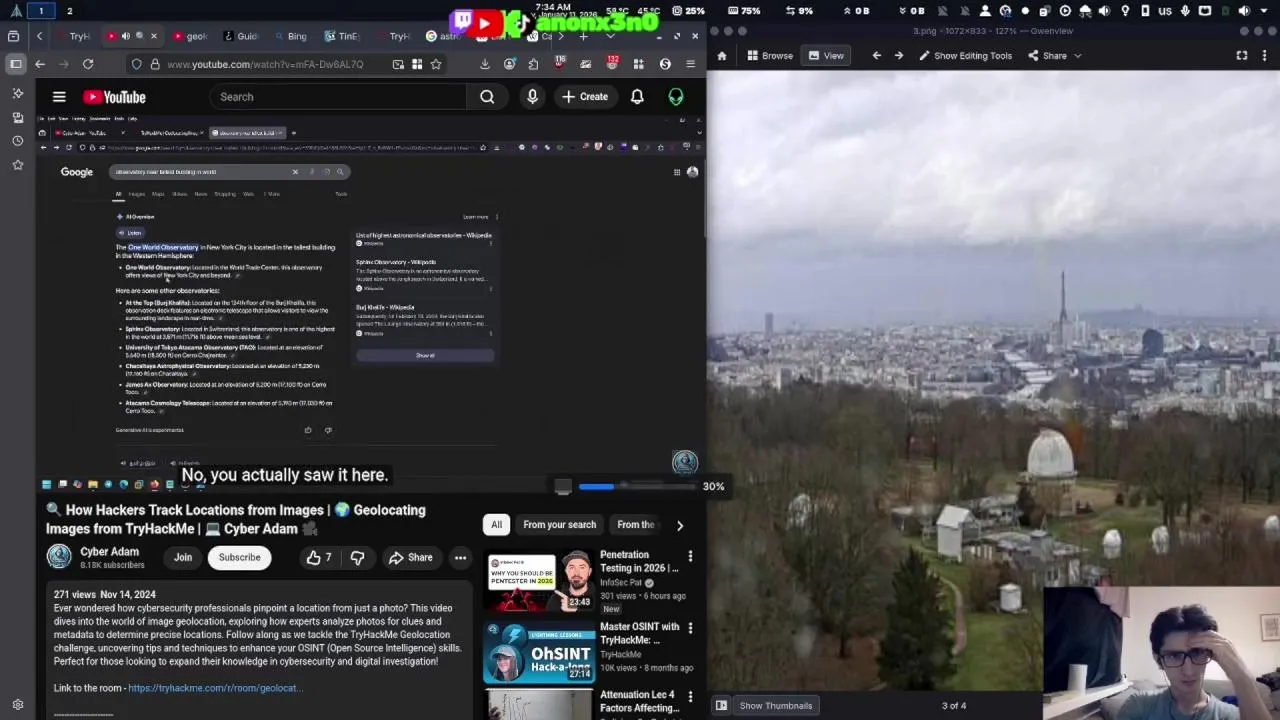
Task: Mute the playing YouTube tab audio
Action: pyautogui.click(x=126, y=36)
